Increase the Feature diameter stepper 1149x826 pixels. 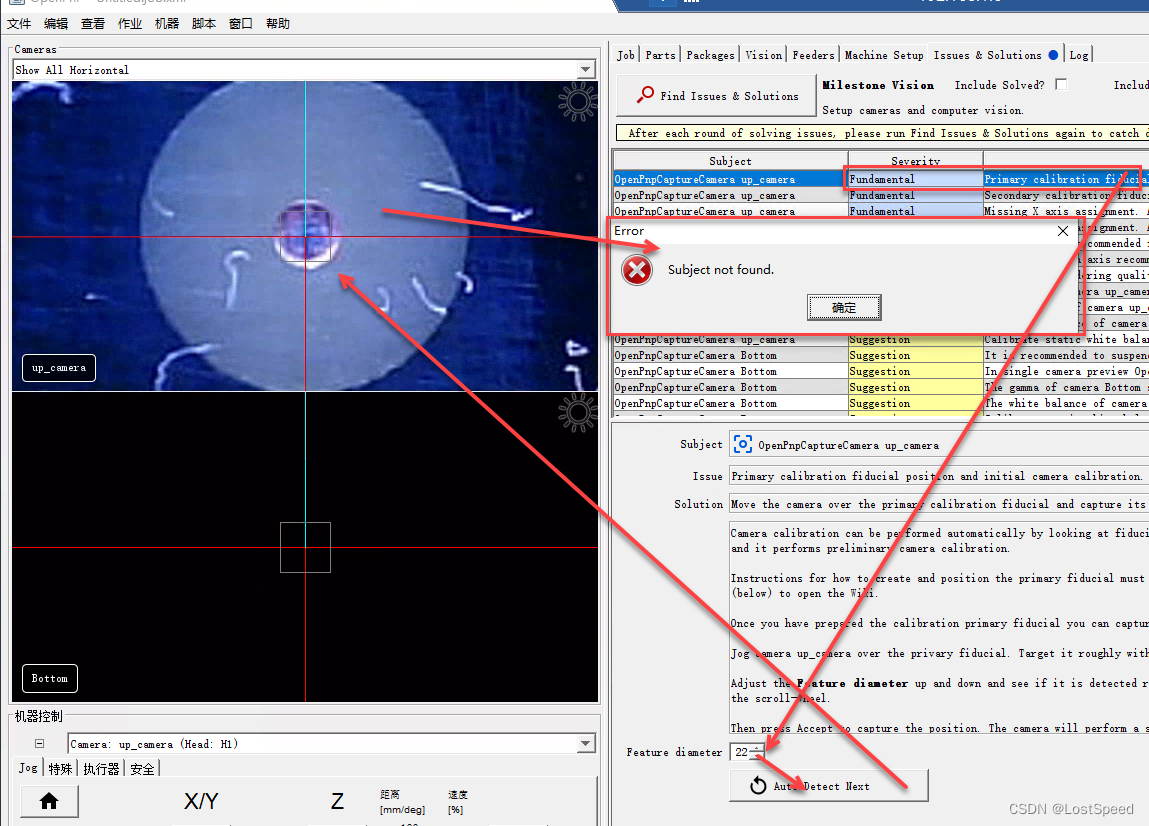[x=757, y=747]
